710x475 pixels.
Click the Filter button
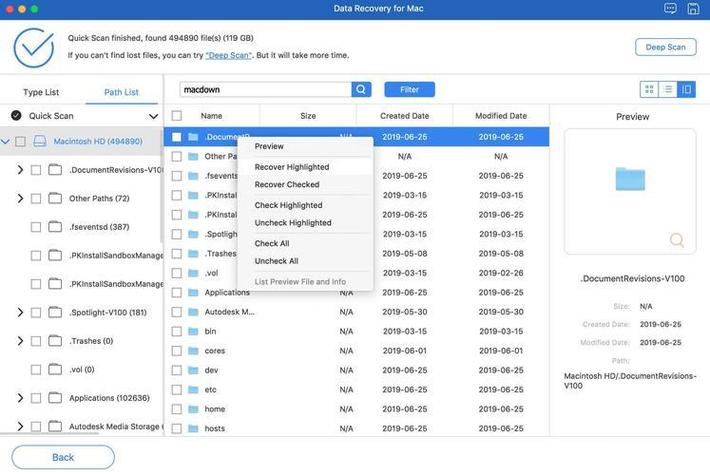click(409, 90)
